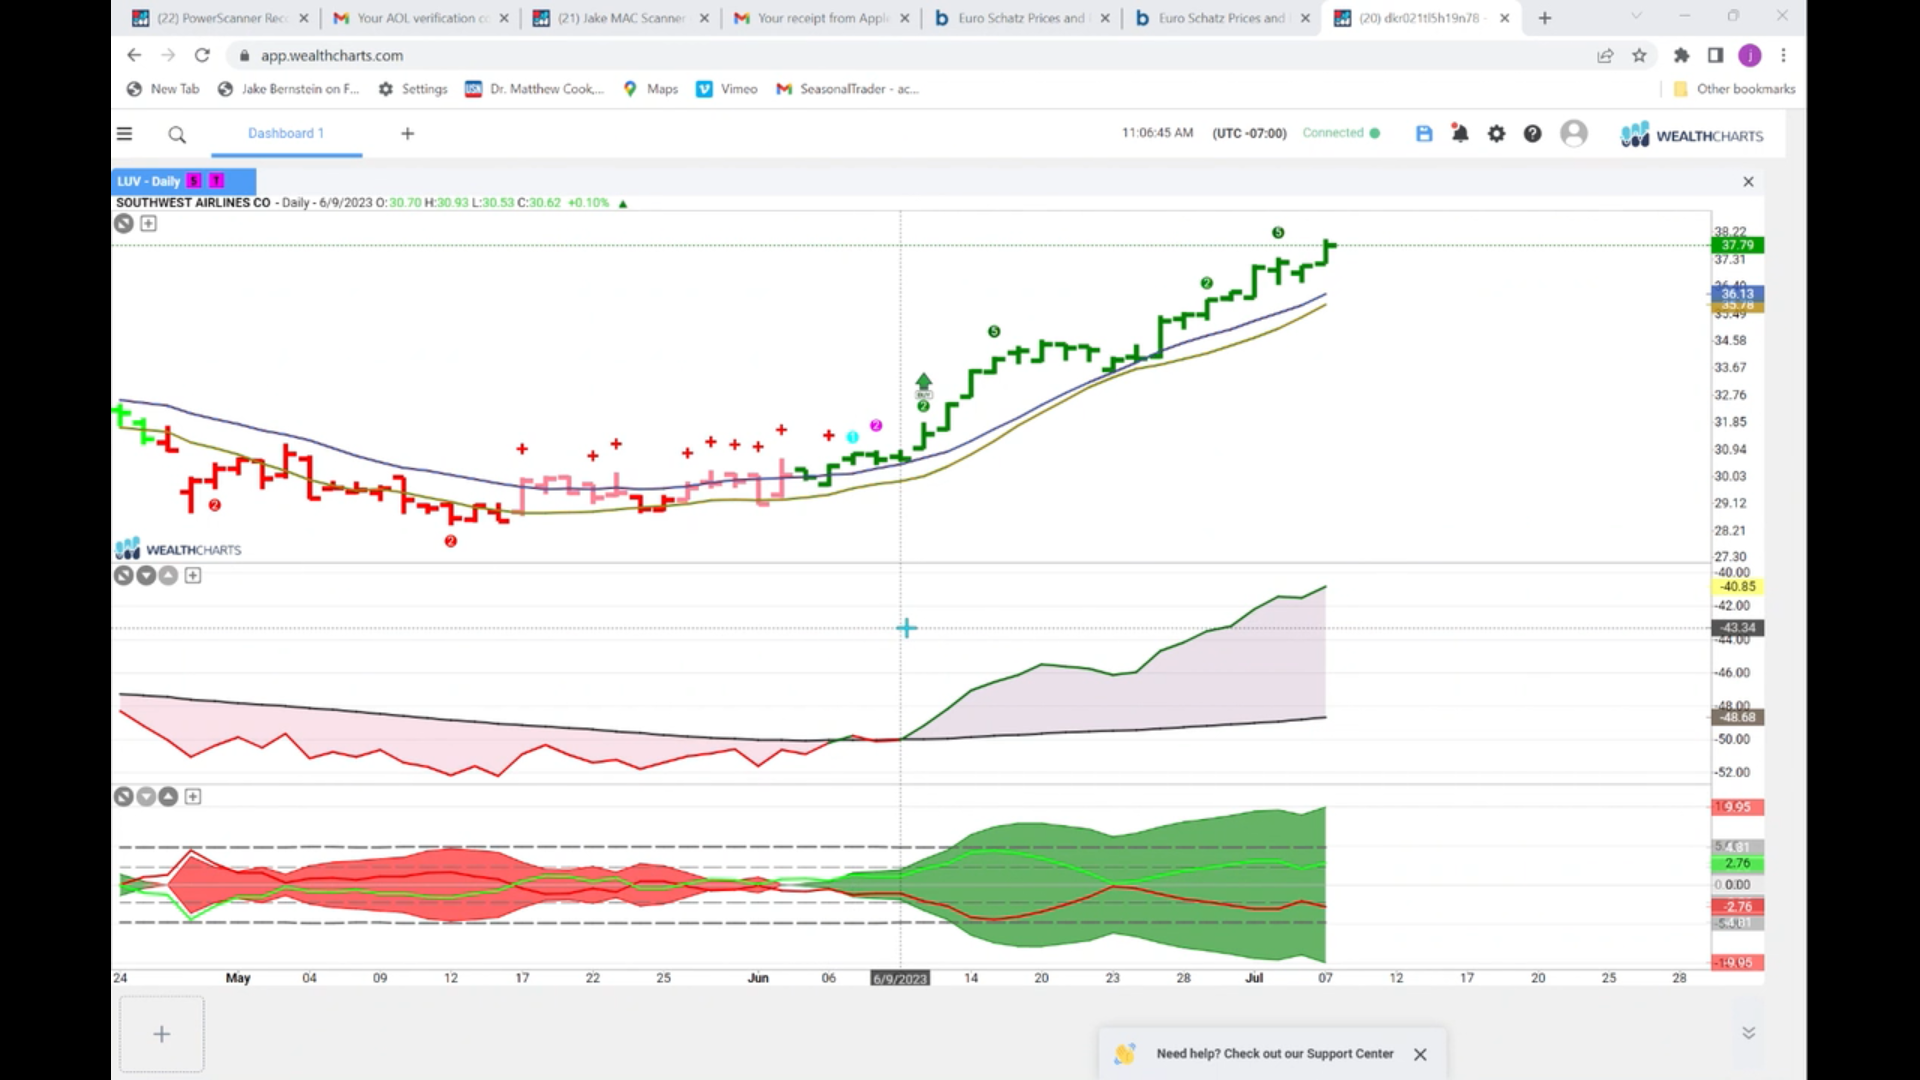Image resolution: width=1920 pixels, height=1080 pixels.
Task: Reload the WealthCharts page
Action: click(202, 56)
